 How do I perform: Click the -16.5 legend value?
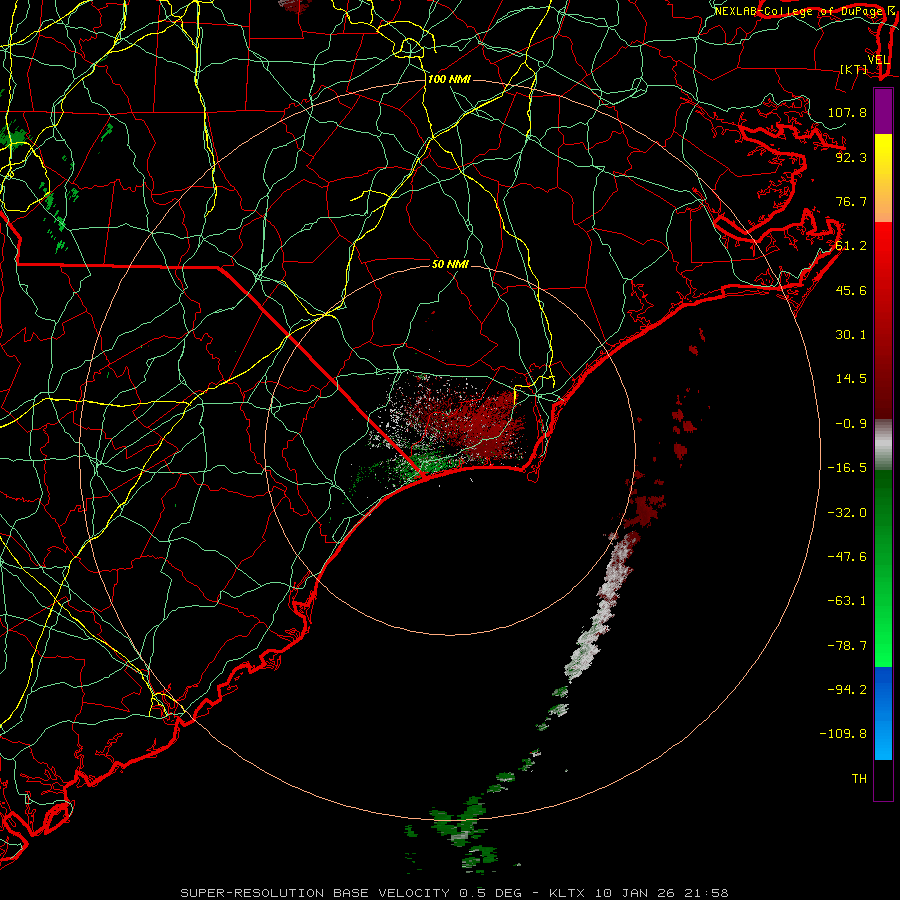847,468
